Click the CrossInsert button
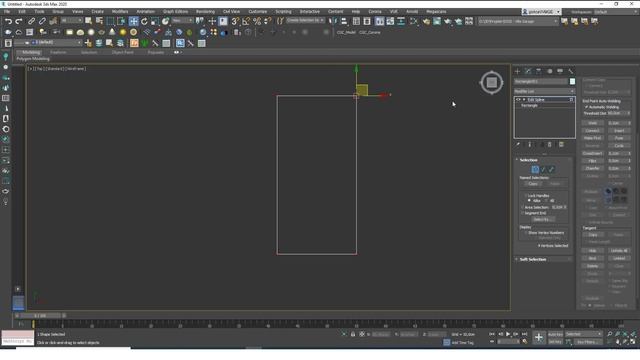Viewport: 640px width, 360px height. [593, 153]
